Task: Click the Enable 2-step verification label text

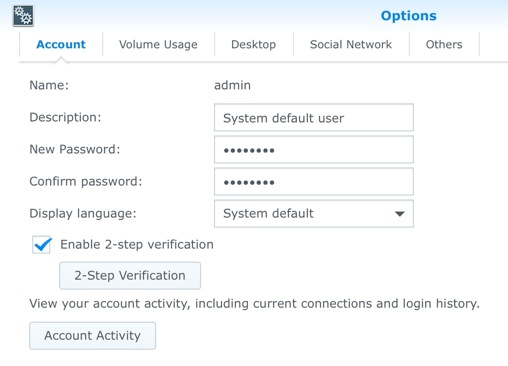Action: 137,245
